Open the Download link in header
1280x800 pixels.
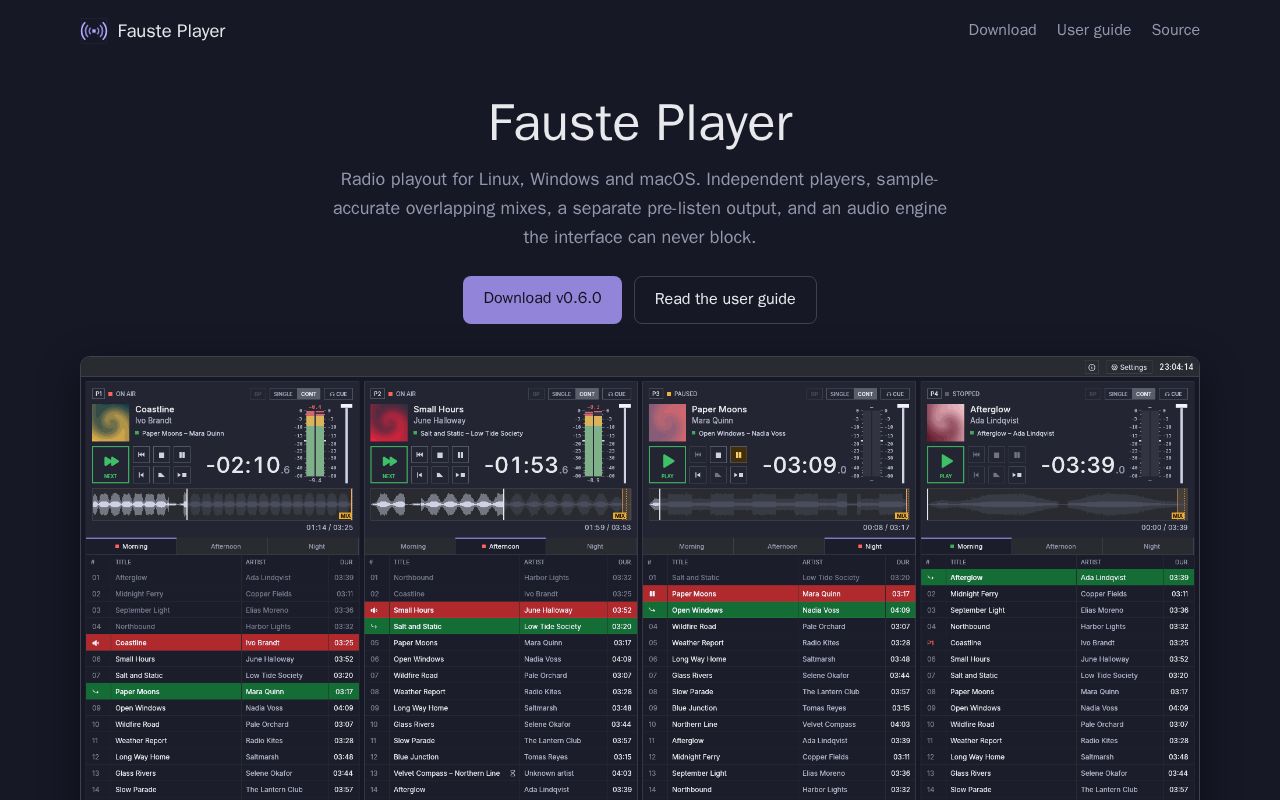tap(1002, 30)
